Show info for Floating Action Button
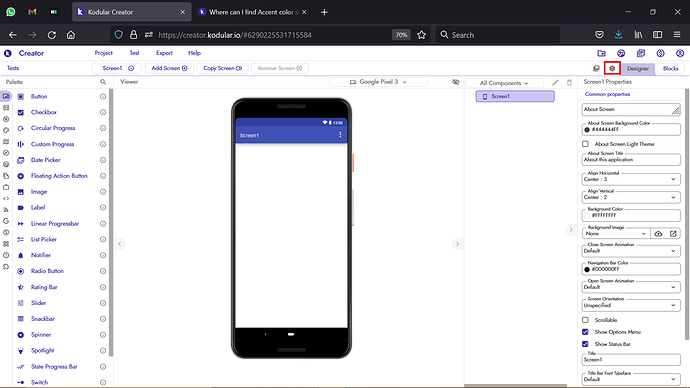 coord(103,176)
